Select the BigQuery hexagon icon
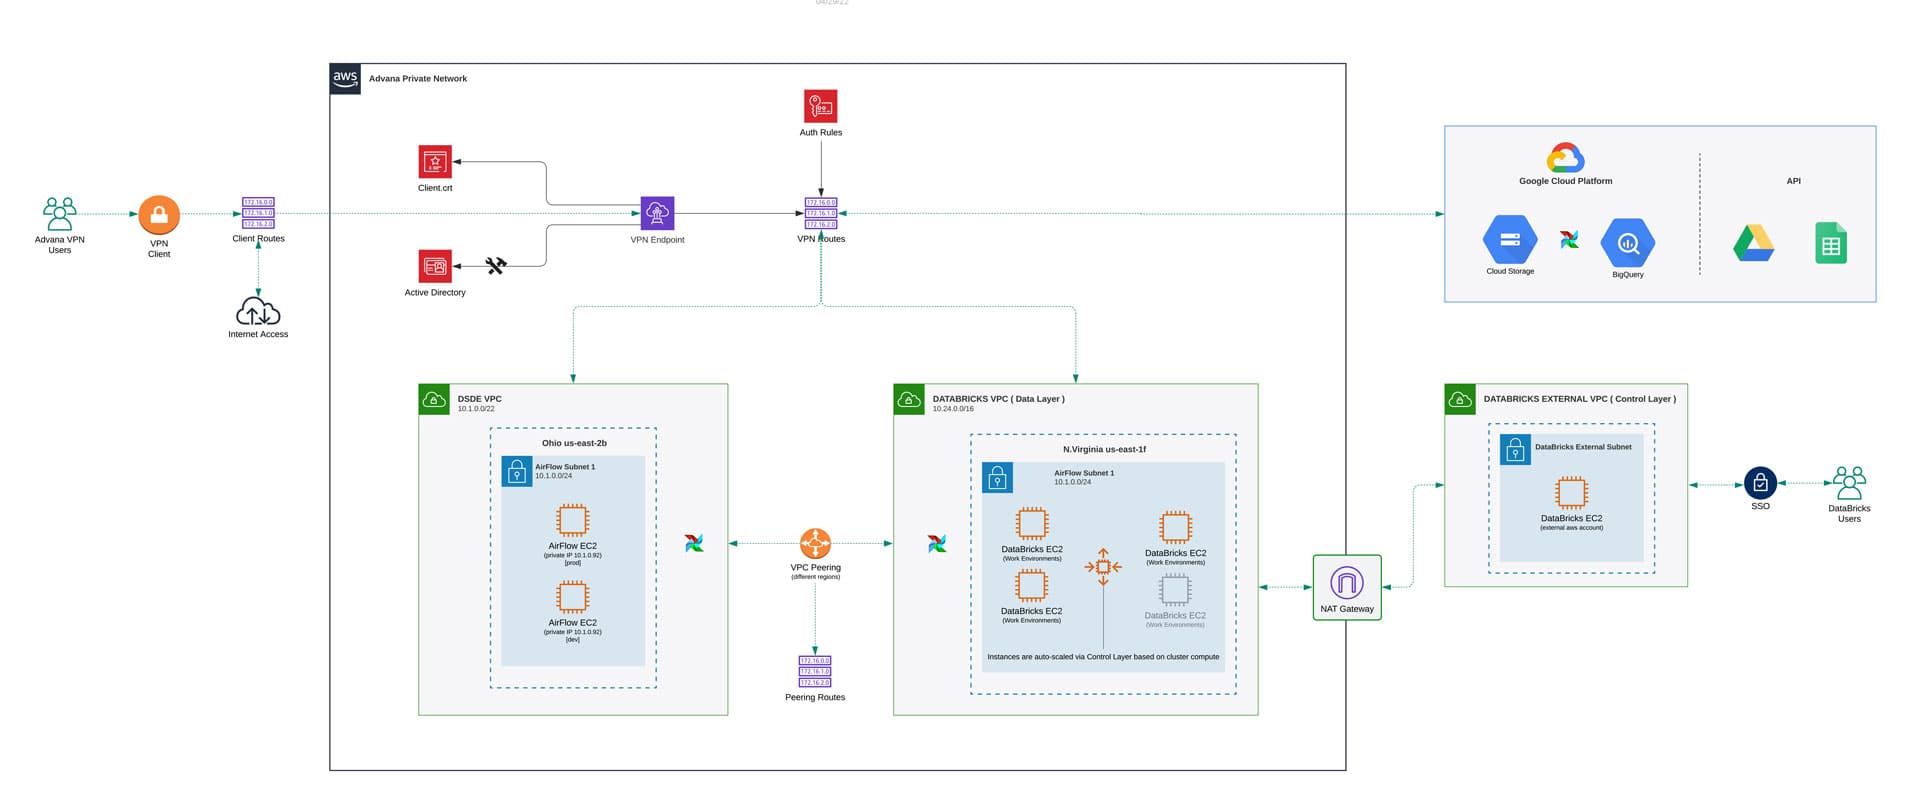Screen dimensions: 1920x800 point(1628,243)
